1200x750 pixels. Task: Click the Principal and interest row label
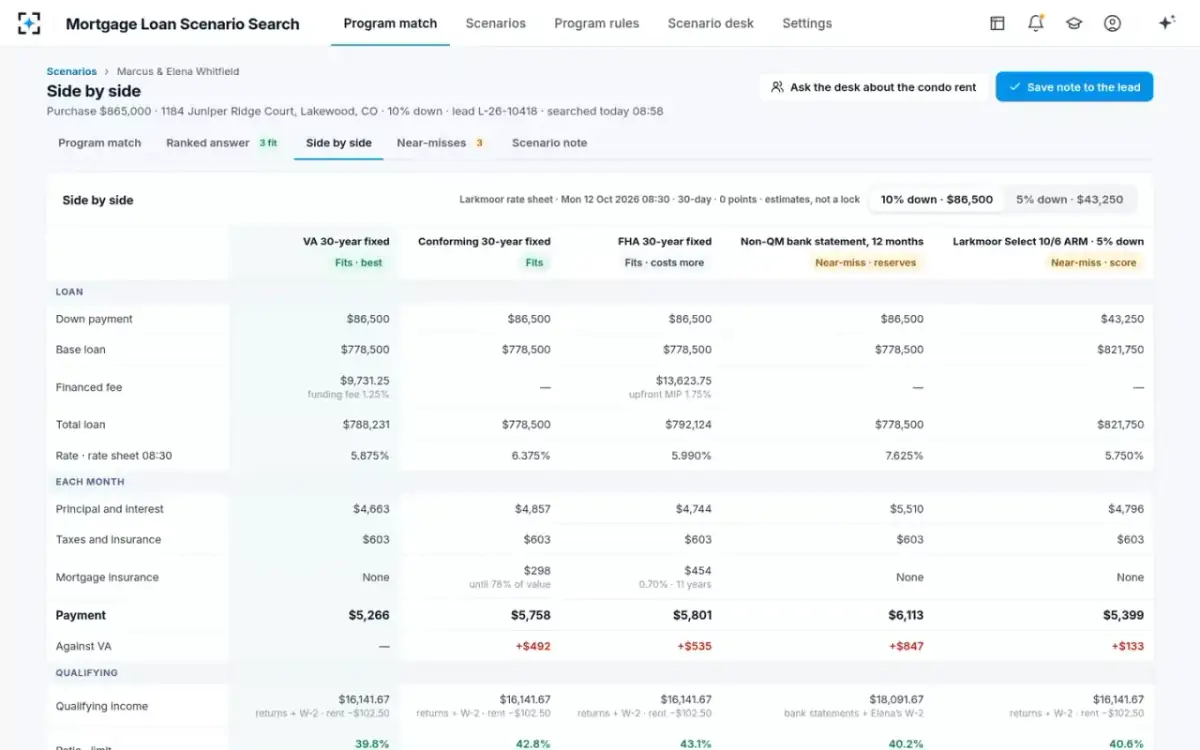pyautogui.click(x=110, y=509)
